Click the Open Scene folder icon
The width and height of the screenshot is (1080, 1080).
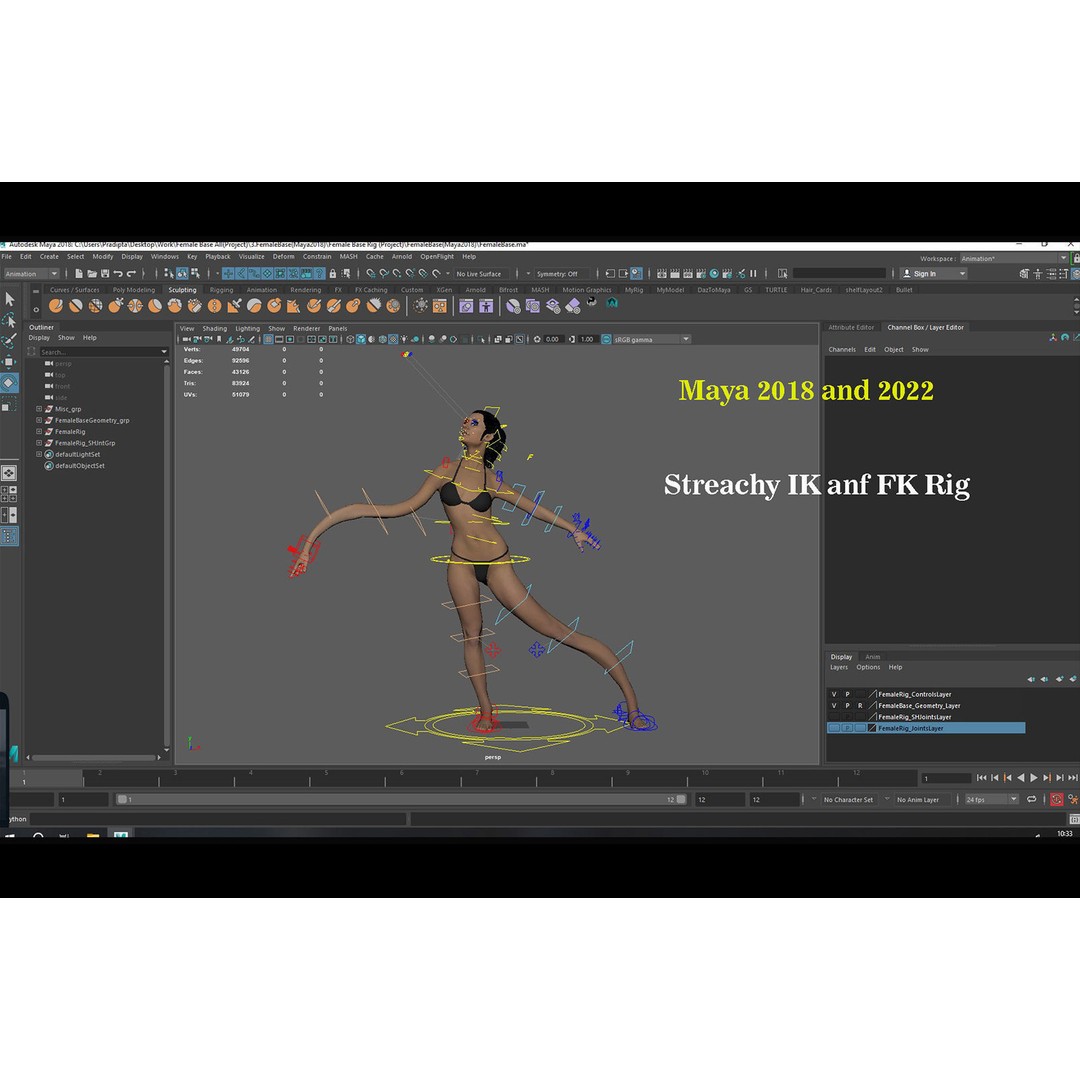(92, 273)
